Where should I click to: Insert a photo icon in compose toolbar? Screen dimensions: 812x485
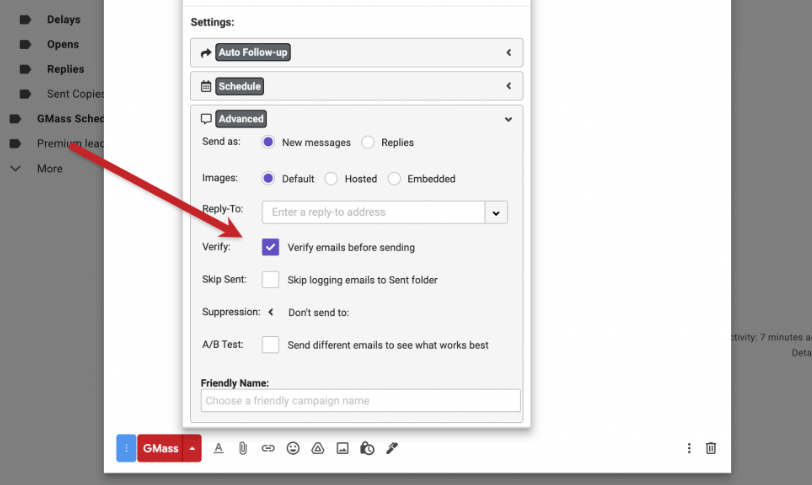coord(342,448)
